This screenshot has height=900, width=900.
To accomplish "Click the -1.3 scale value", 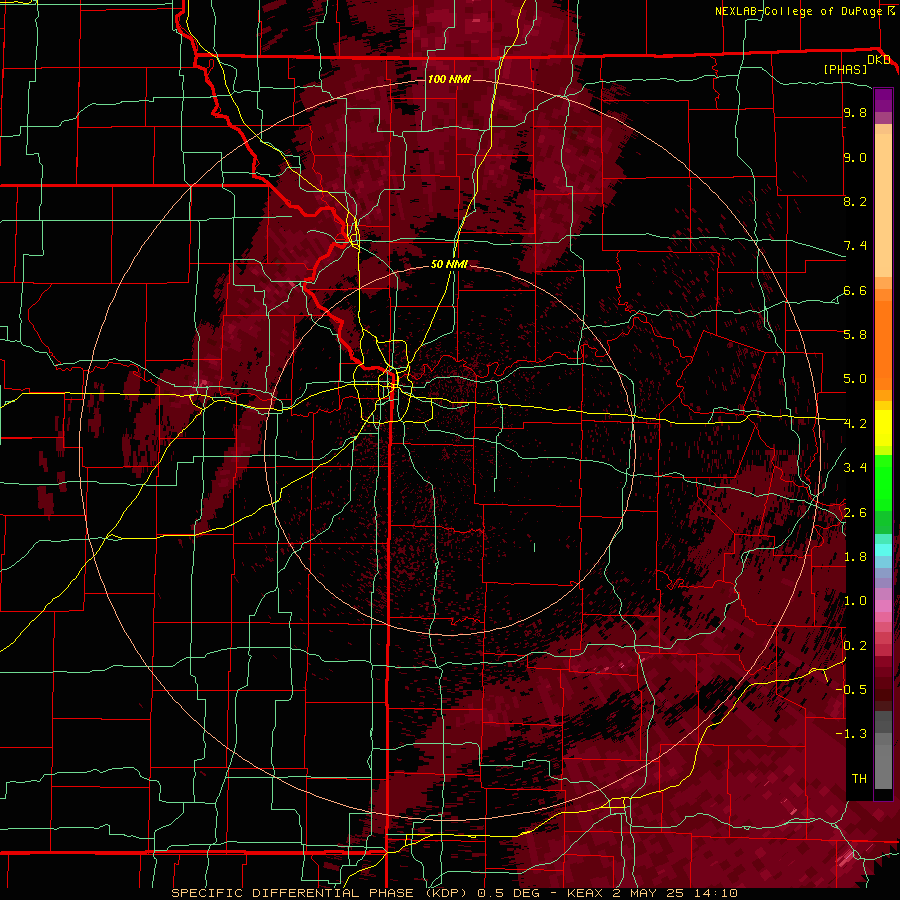I will pos(851,734).
